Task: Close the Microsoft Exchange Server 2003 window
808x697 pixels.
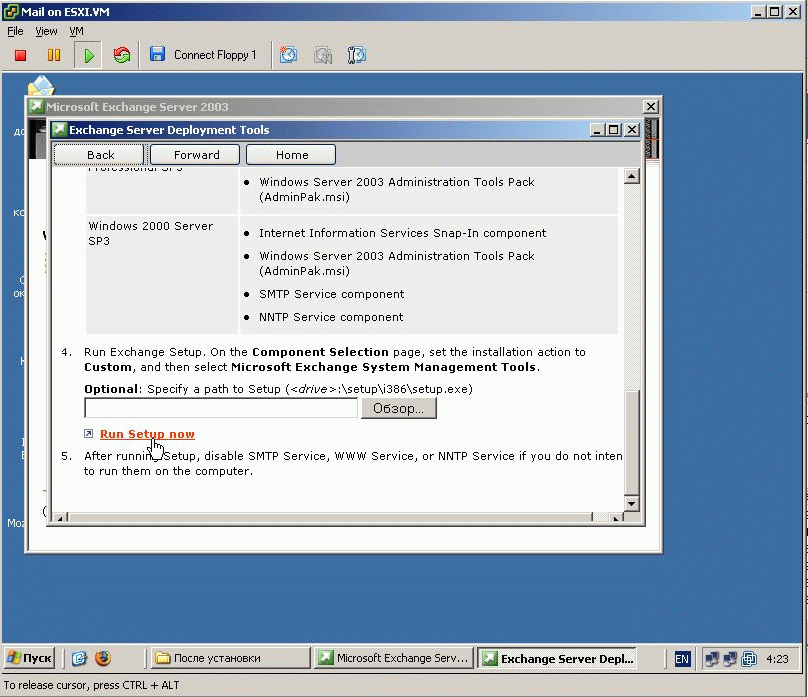Action: [x=650, y=107]
